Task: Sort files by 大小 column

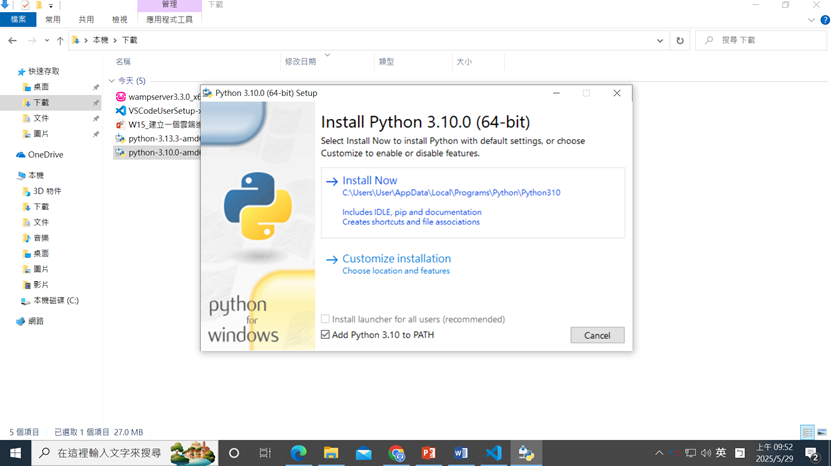Action: [x=464, y=61]
